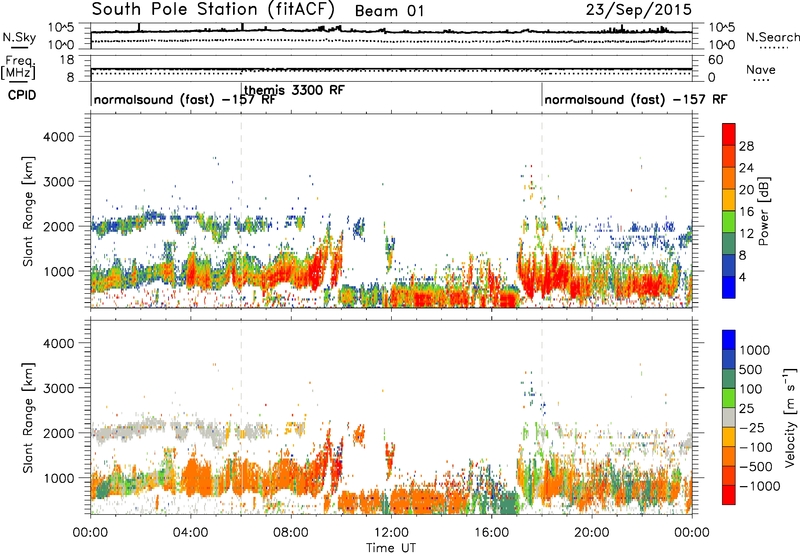Click the '60' Nave axis value
This screenshot has width=800, height=554.
tap(715, 60)
